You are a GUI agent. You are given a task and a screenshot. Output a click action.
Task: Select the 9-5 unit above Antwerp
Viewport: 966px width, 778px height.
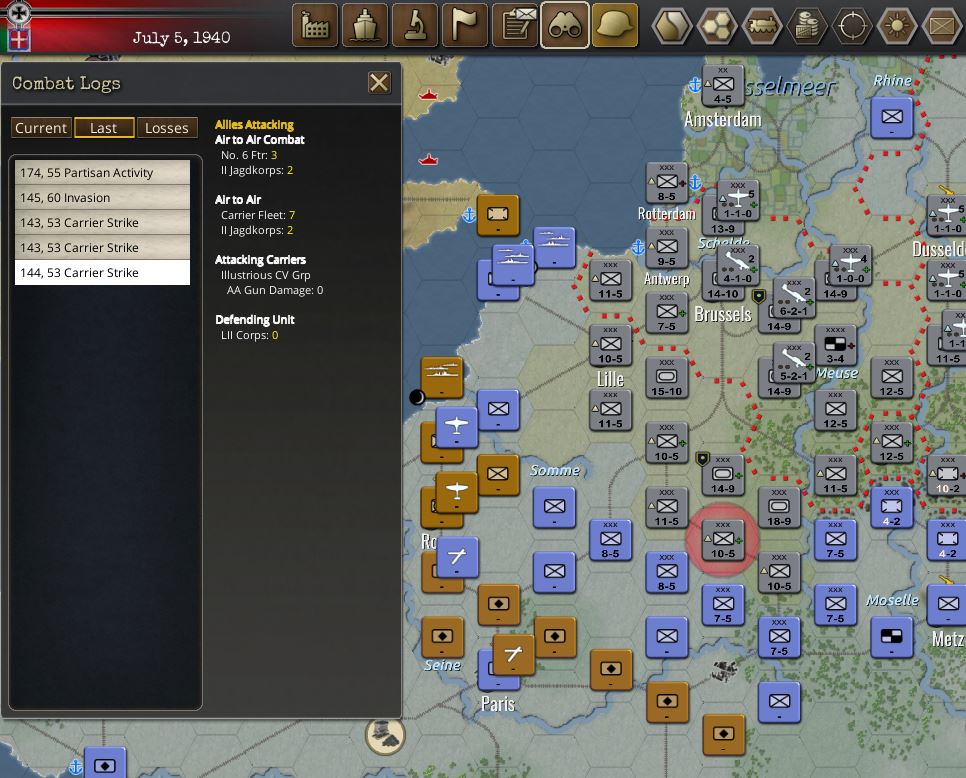tap(667, 248)
